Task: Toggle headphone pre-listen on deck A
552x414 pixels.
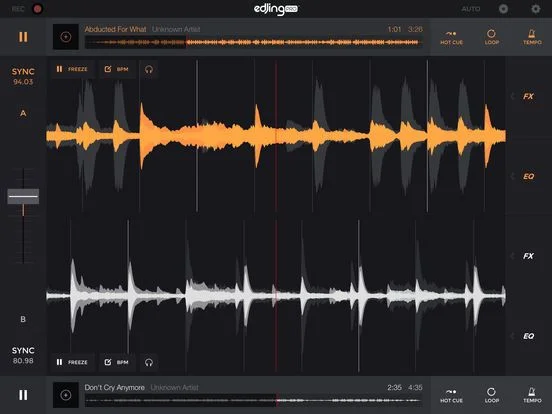Action: [149, 69]
